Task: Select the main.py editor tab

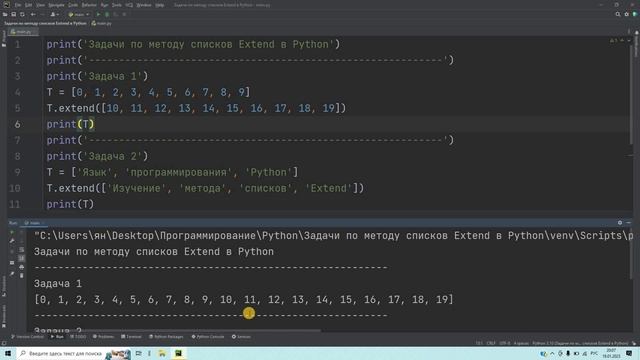Action: pyautogui.click(x=23, y=31)
